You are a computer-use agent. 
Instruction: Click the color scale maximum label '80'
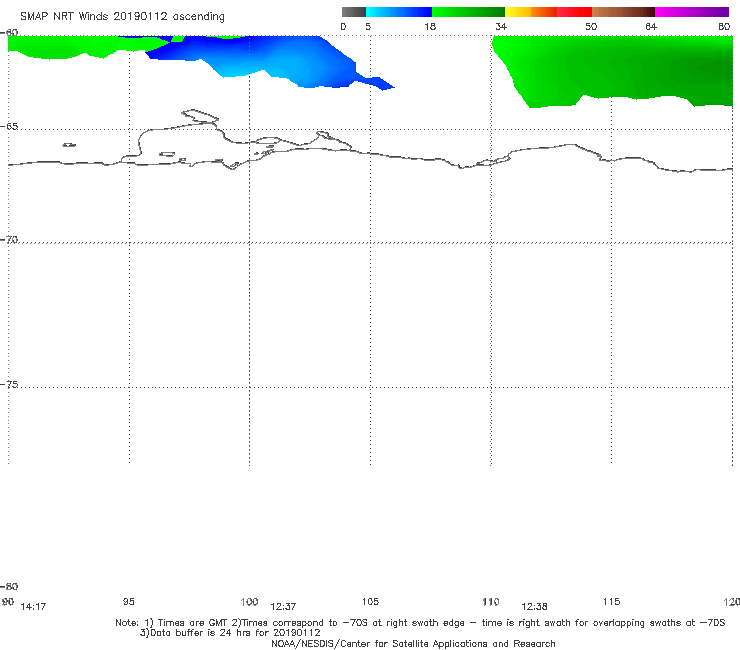click(724, 26)
